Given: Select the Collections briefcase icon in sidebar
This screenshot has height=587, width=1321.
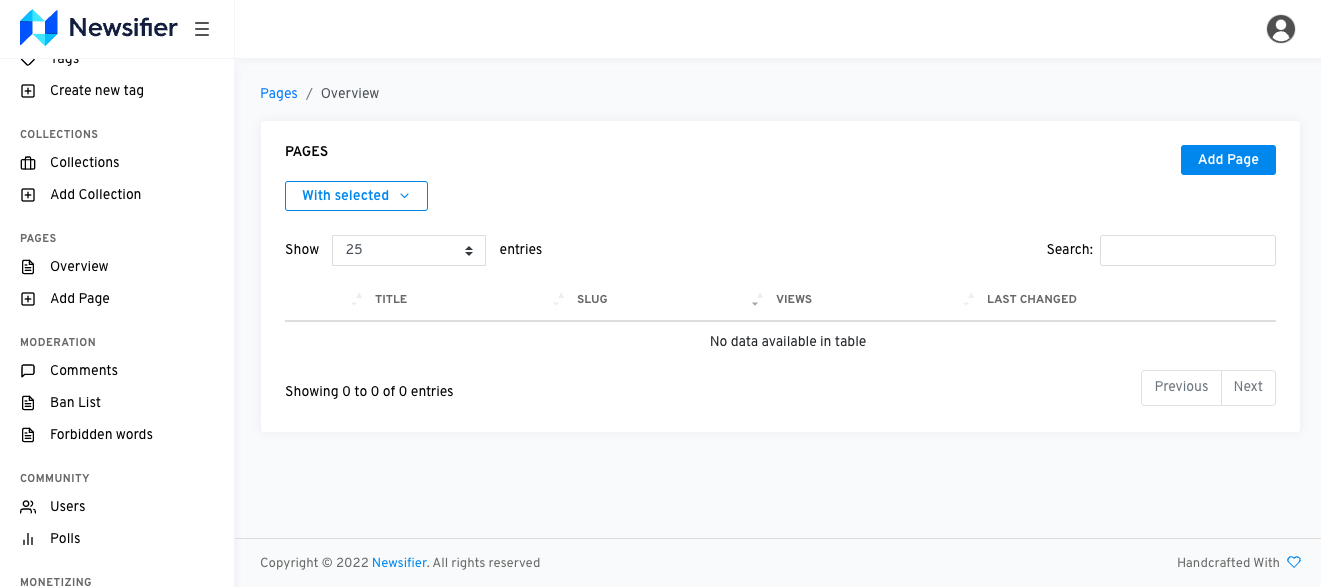Looking at the screenshot, I should (x=27, y=162).
